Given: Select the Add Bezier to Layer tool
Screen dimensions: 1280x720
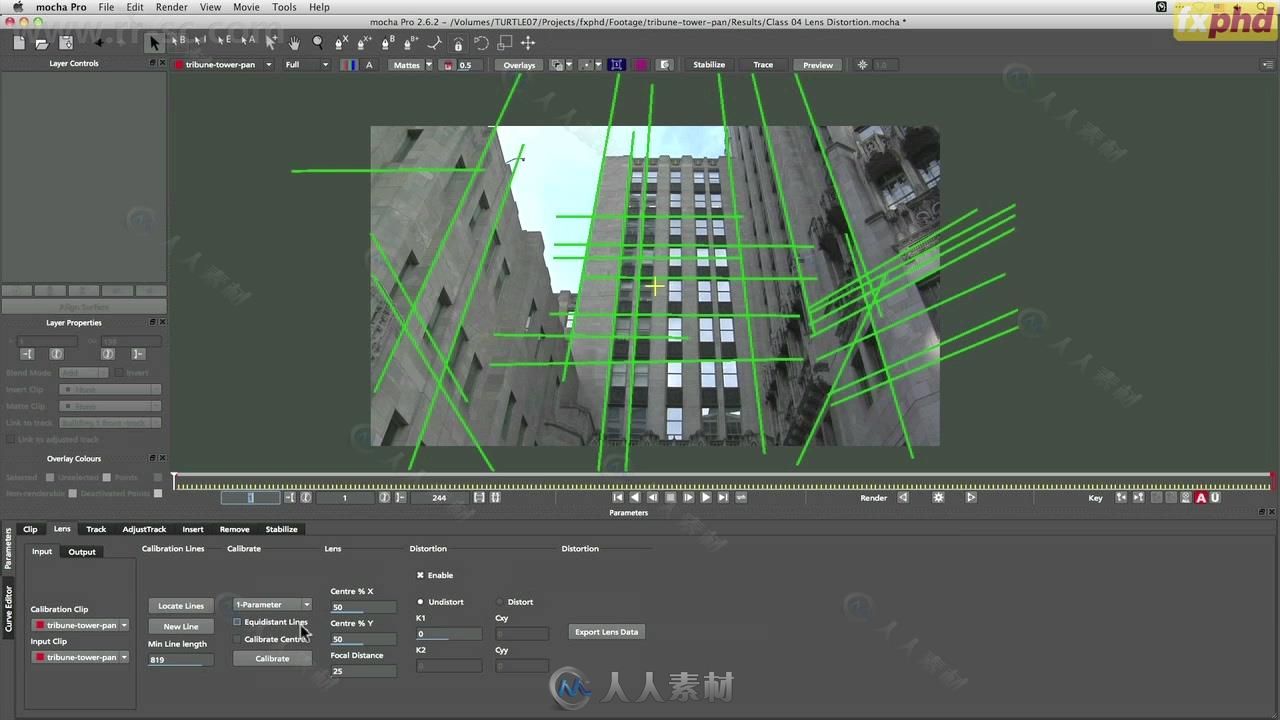Looking at the screenshot, I should coord(411,42).
